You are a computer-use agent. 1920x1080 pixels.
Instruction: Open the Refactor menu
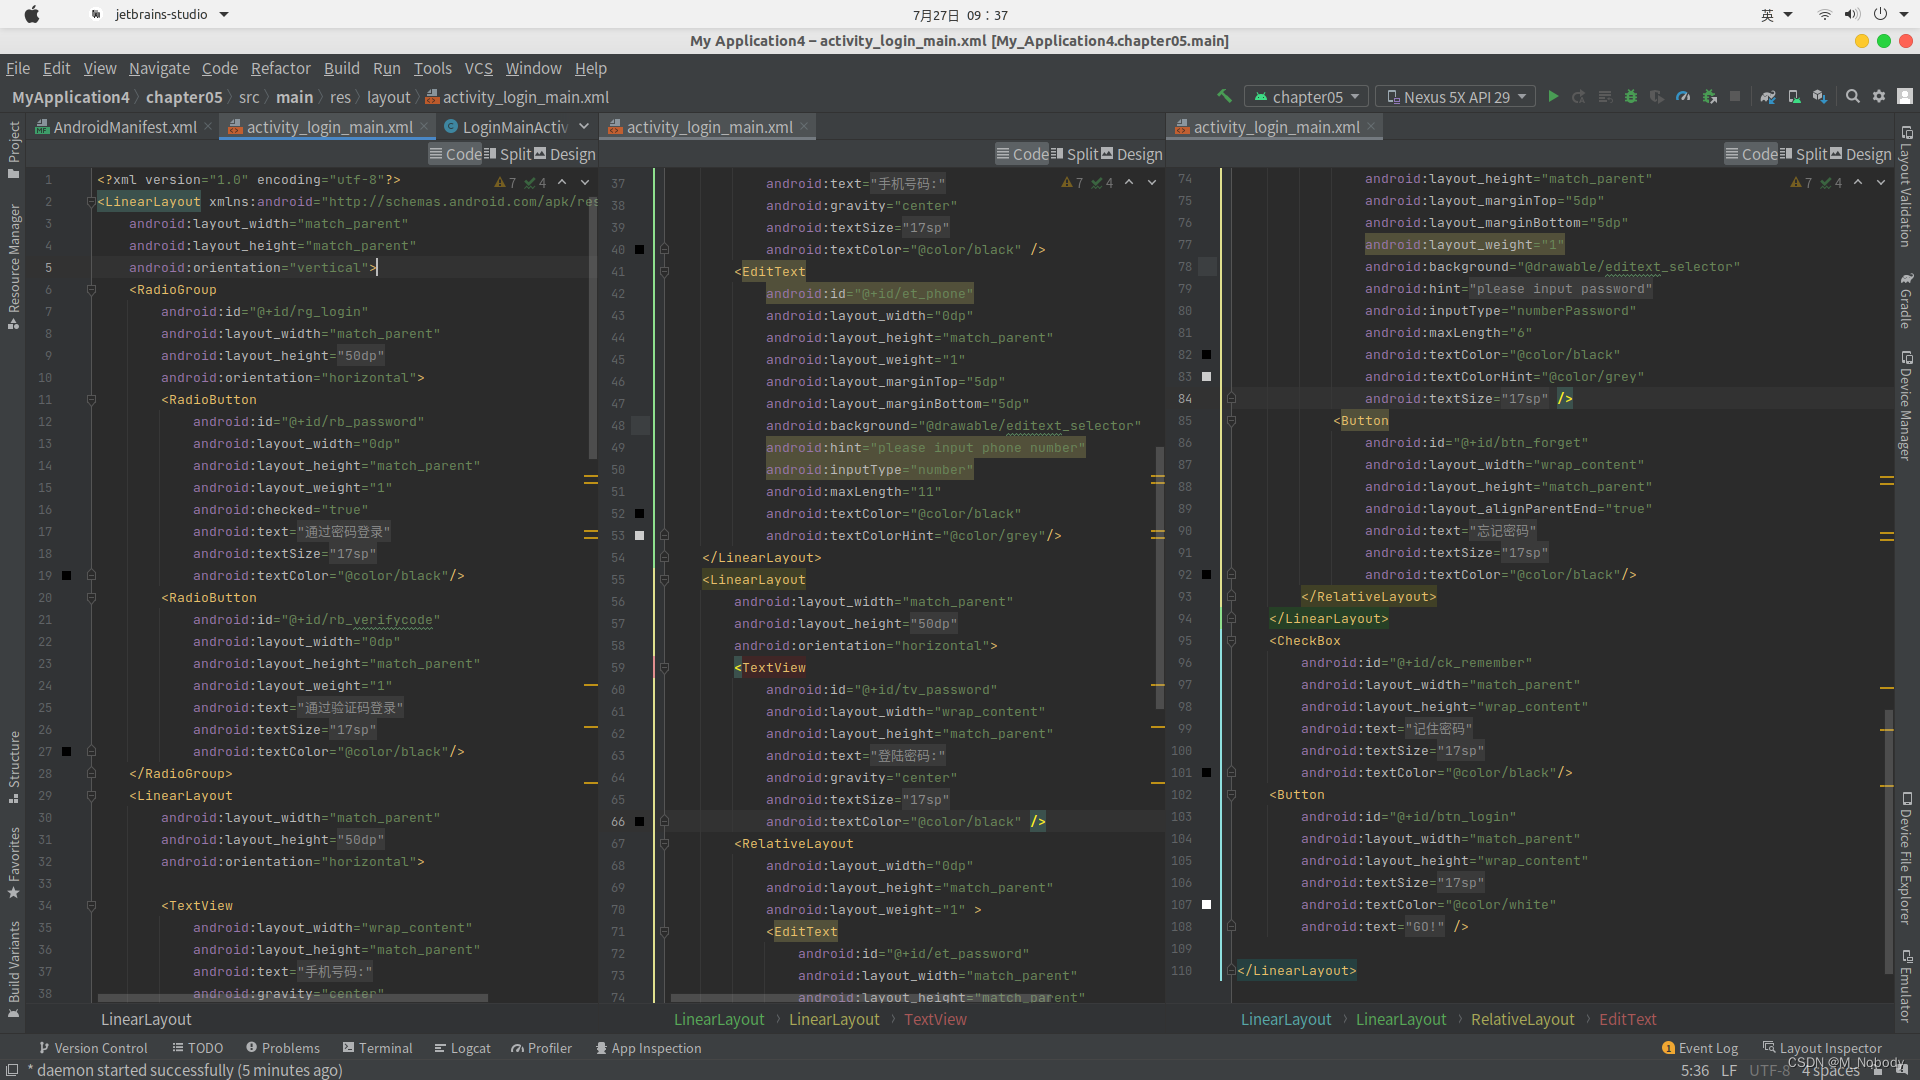(x=280, y=68)
